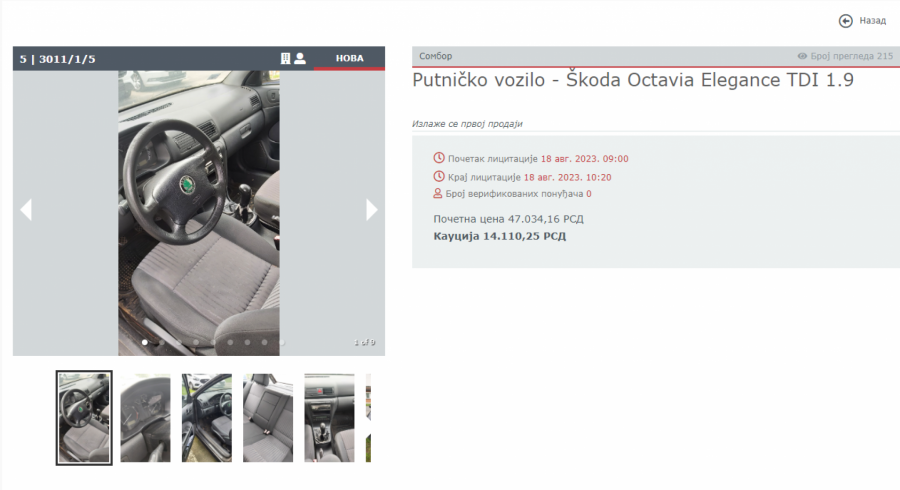The height and width of the screenshot is (490, 900).
Task: Go back via the Назад link
Action: tap(872, 21)
